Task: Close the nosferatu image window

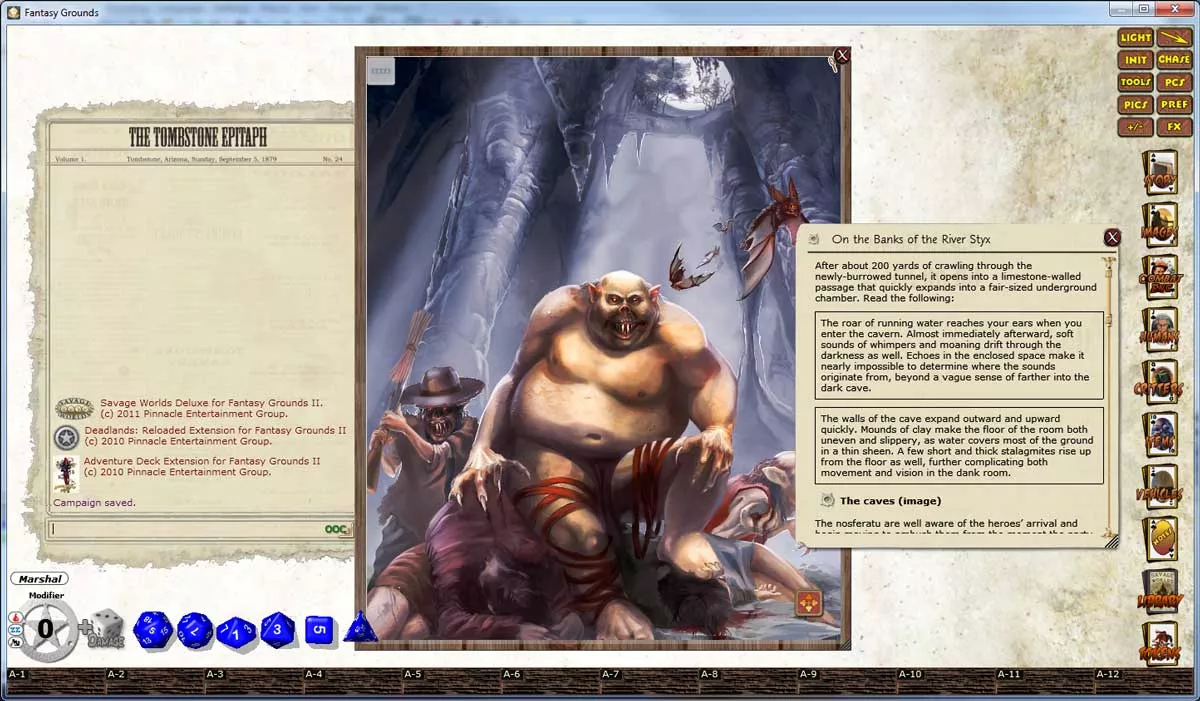Action: (842, 55)
